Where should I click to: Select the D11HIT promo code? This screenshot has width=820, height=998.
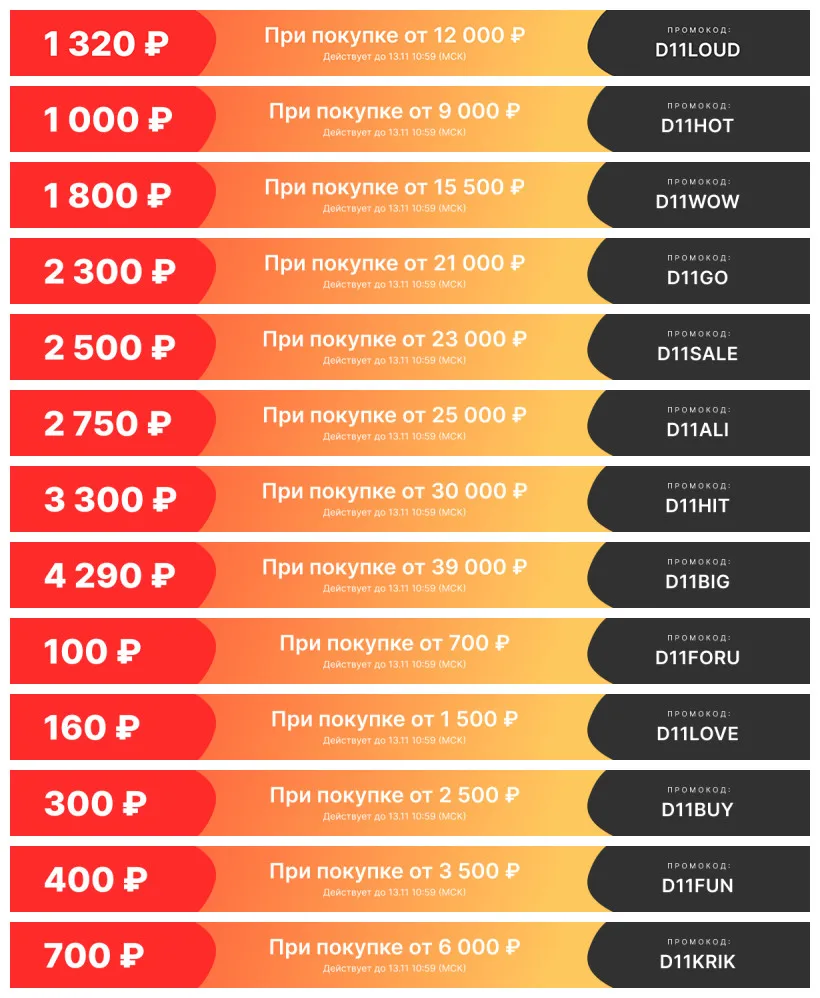698,505
